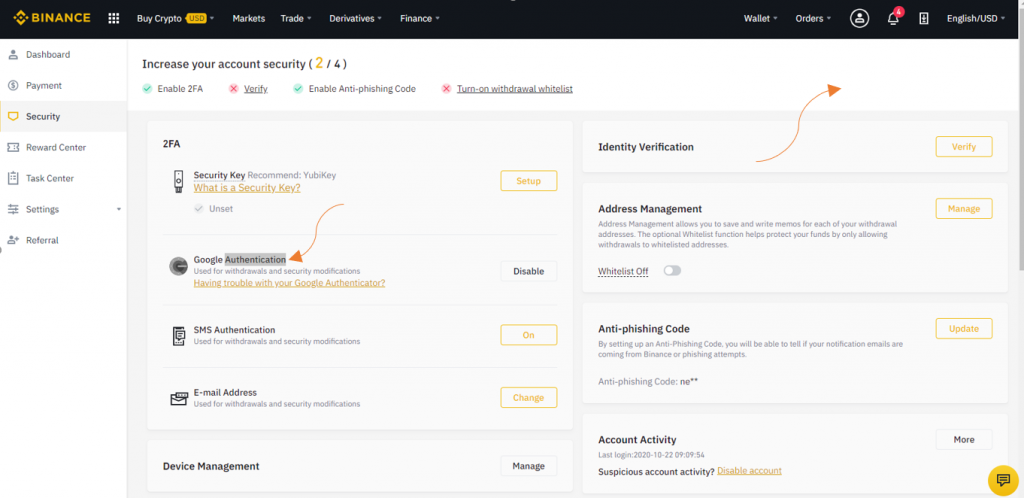Click 'Anti-phishing Code: ne**' text
The image size is (1024, 498).
click(648, 381)
